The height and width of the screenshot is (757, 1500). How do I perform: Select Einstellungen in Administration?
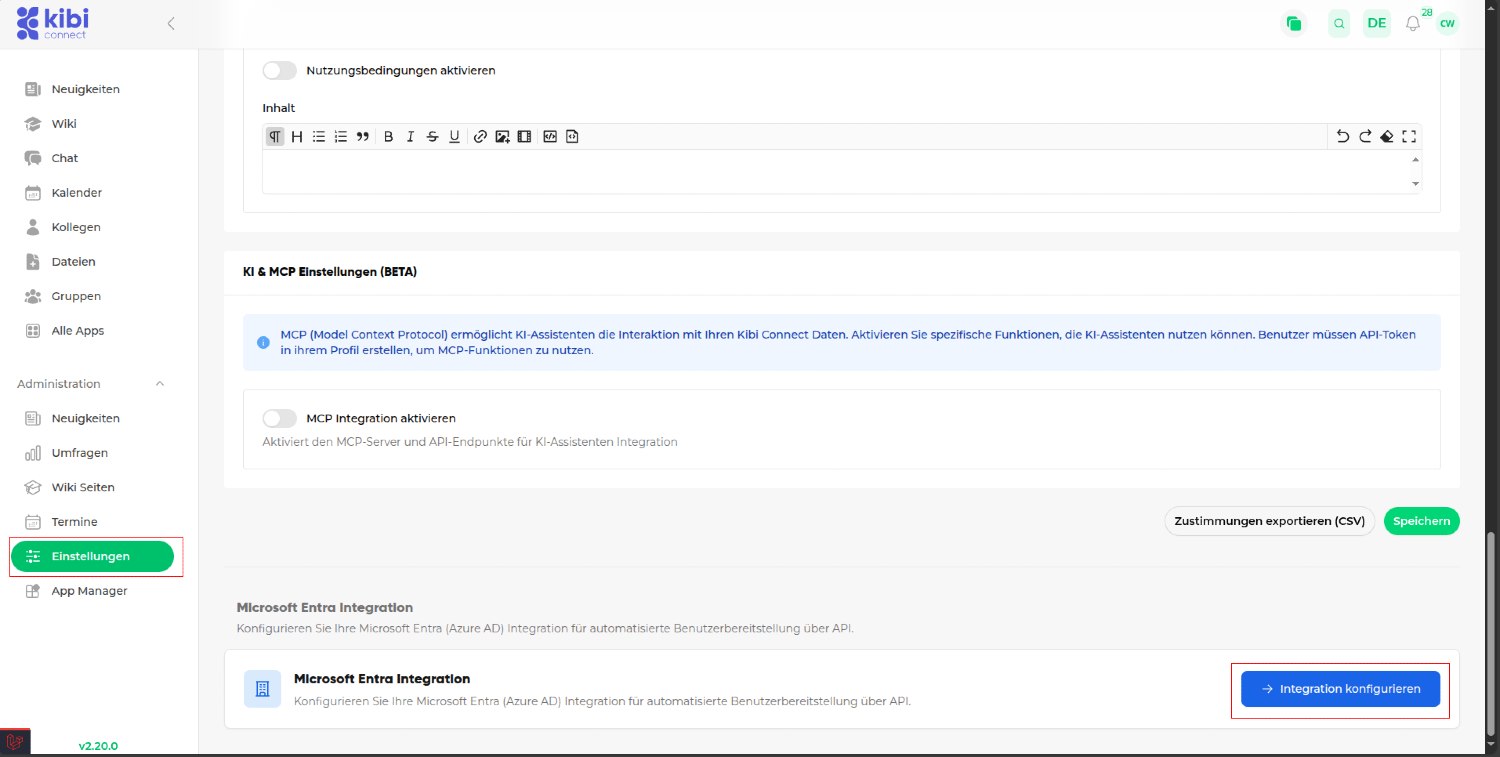pyautogui.click(x=92, y=556)
